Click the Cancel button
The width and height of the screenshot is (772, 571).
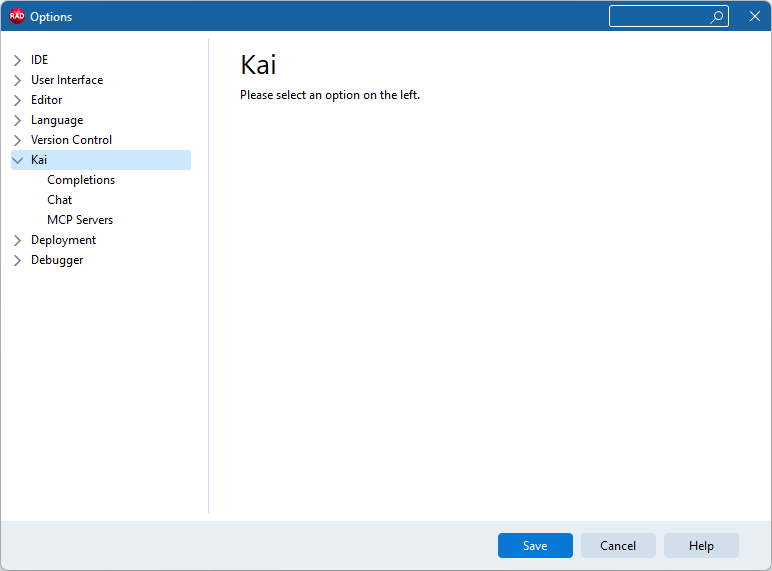click(x=618, y=545)
